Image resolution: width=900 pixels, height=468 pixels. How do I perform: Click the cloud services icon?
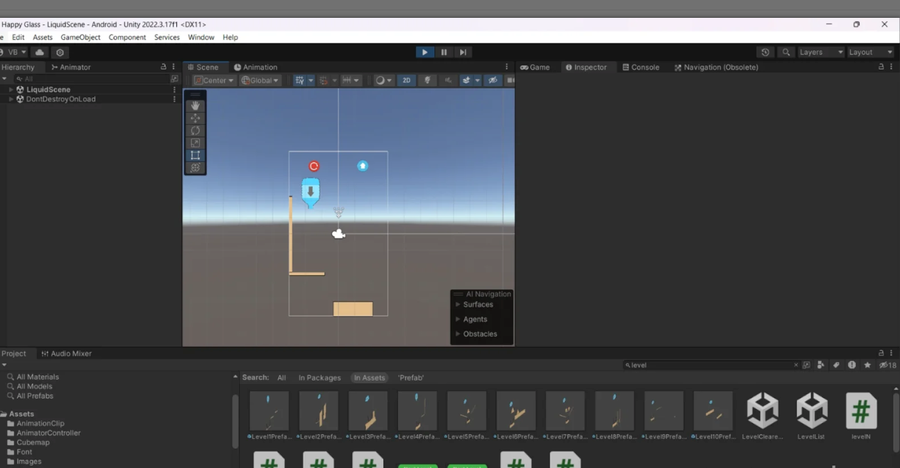(x=40, y=52)
